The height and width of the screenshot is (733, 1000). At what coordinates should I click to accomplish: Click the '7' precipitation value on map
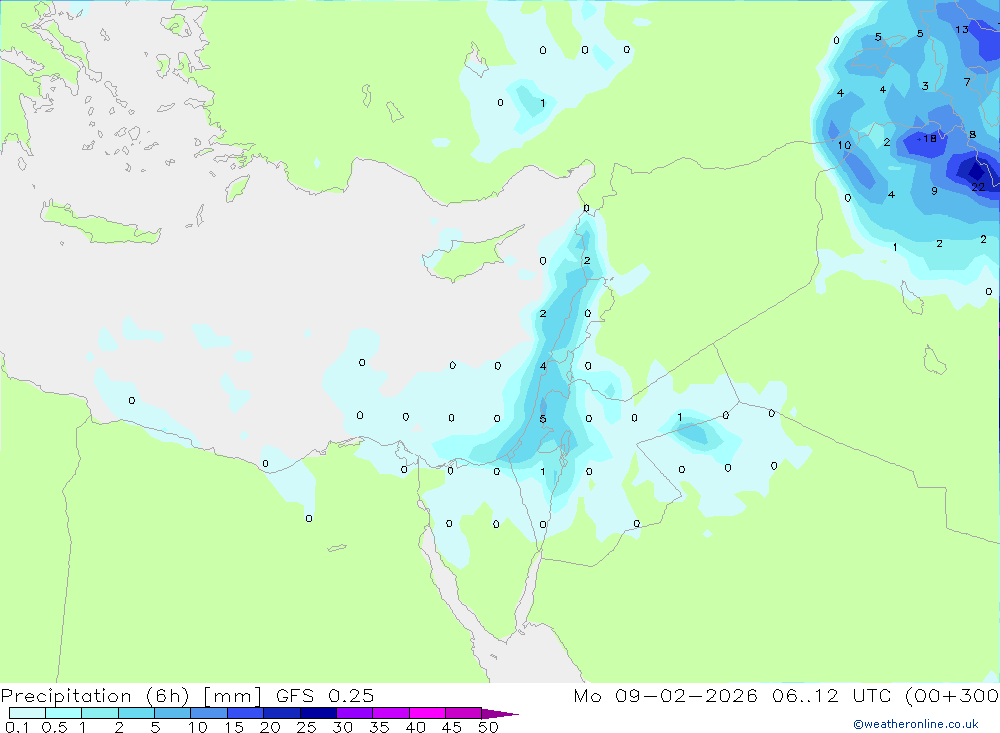pyautogui.click(x=967, y=82)
